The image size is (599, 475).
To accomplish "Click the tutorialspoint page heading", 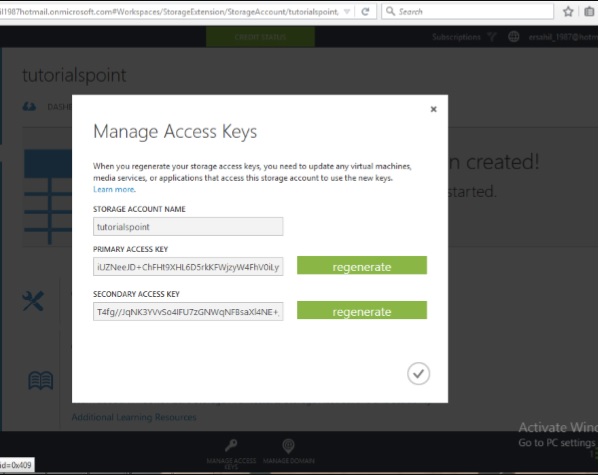I will coord(74,75).
